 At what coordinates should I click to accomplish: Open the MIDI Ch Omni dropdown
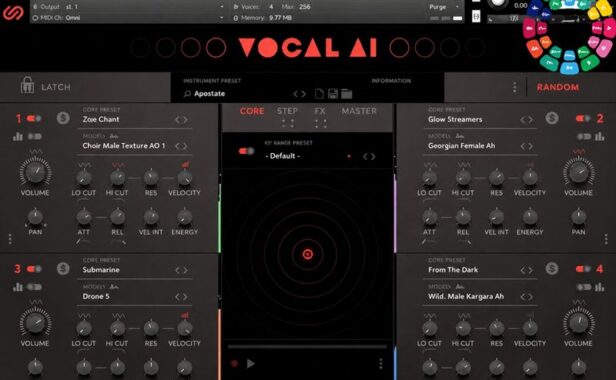point(128,18)
